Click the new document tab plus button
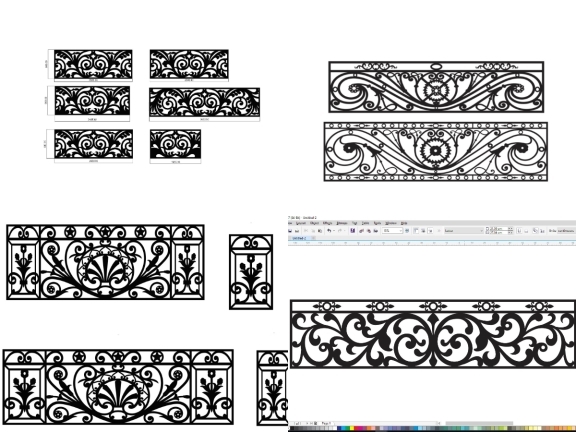576x432 pixels. click(x=313, y=238)
